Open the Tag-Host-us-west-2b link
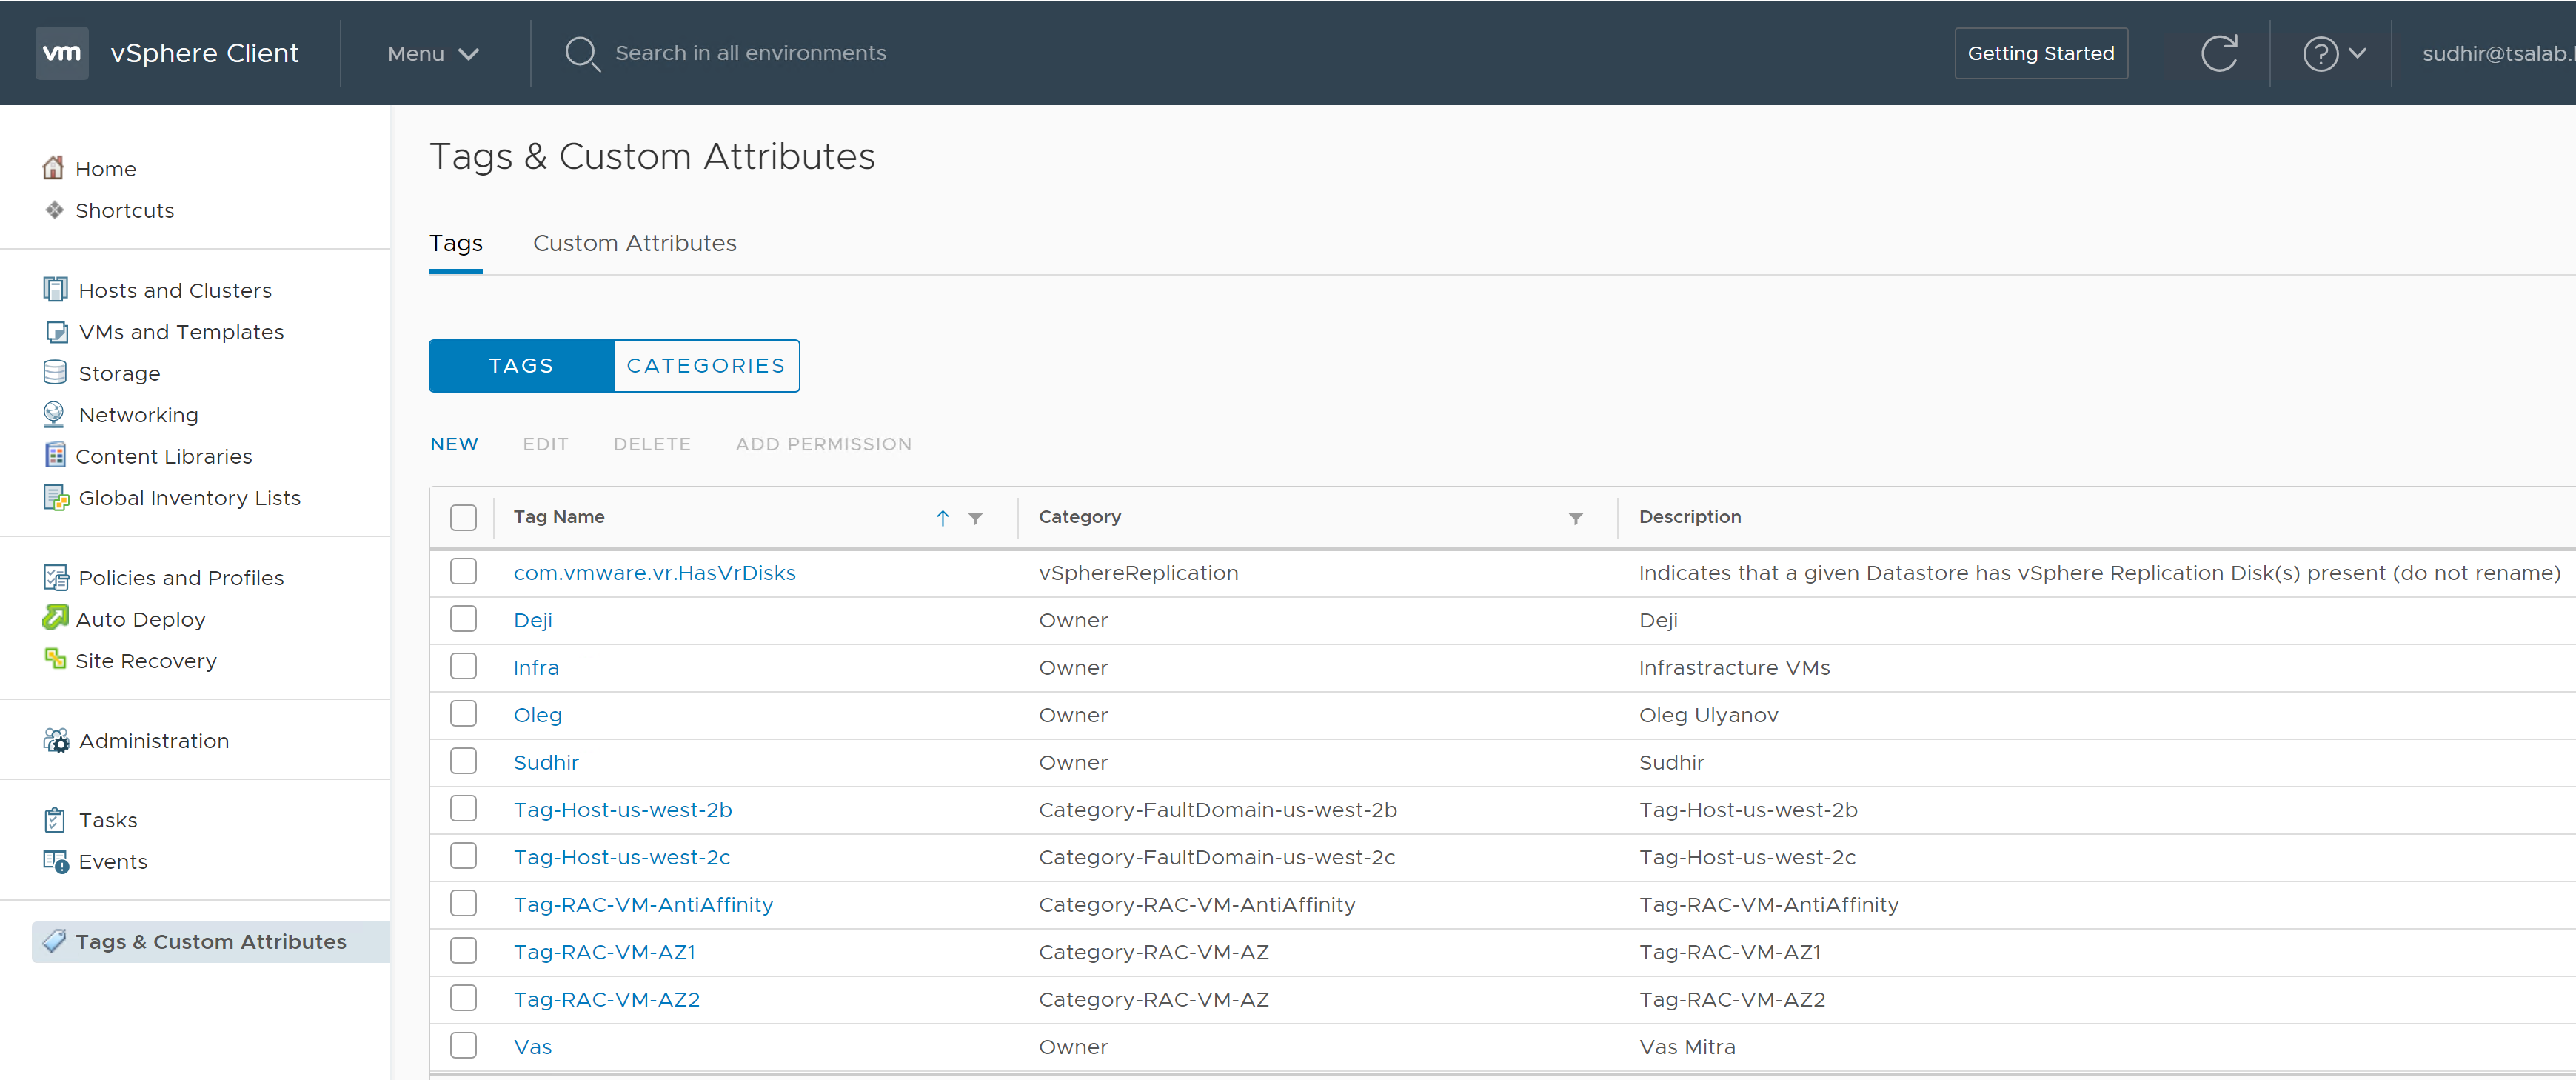Screen dimensions: 2576x1080 coord(622,810)
